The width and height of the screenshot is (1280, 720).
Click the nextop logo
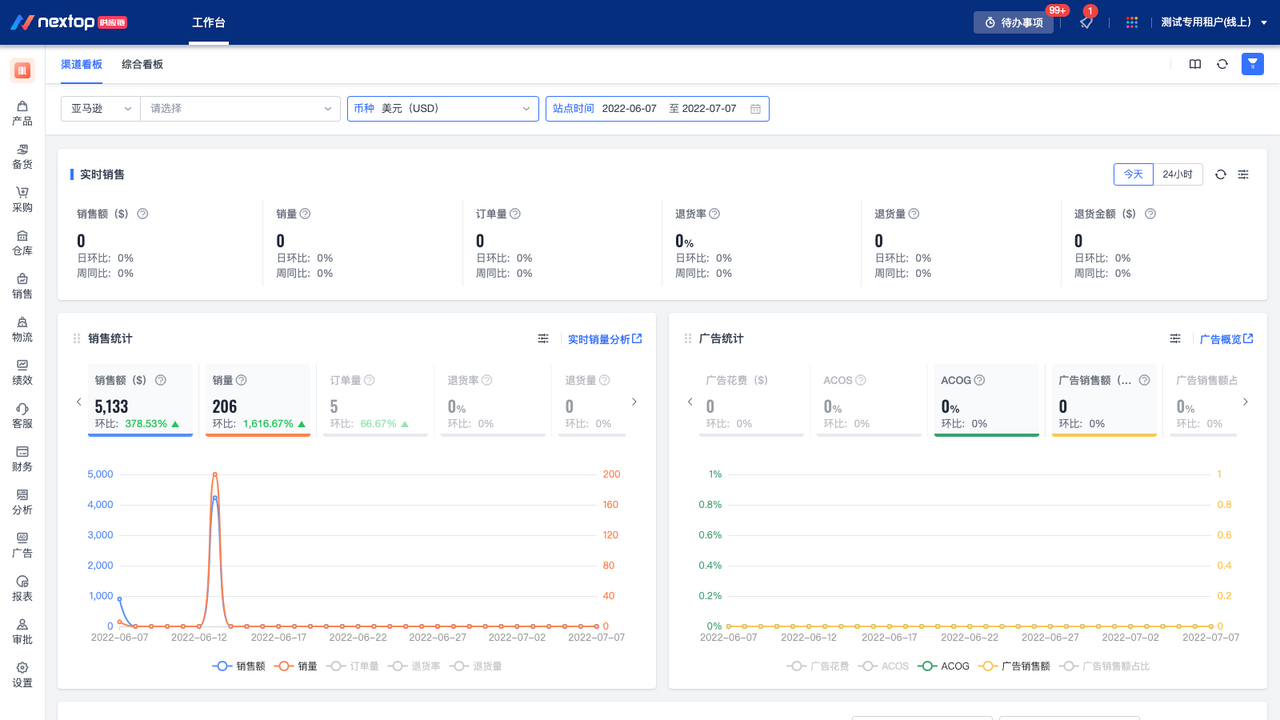point(69,22)
